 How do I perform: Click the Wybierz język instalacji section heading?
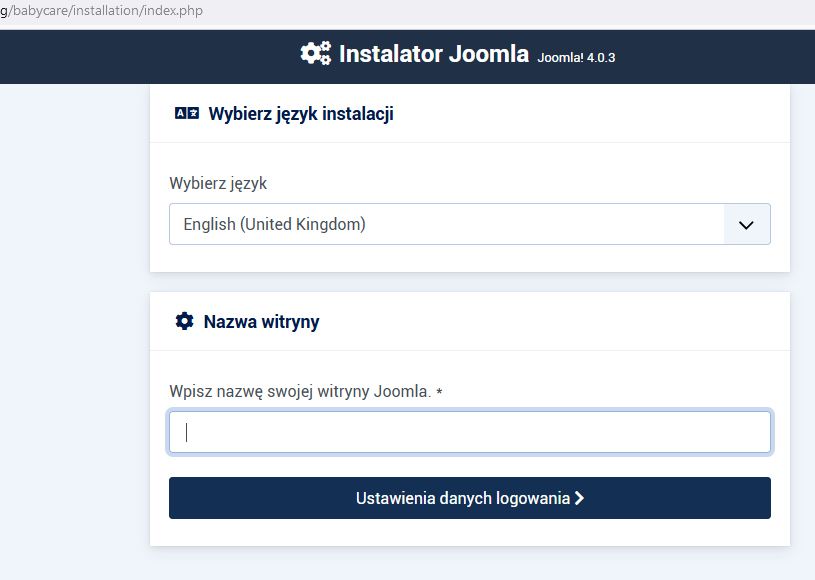300,114
